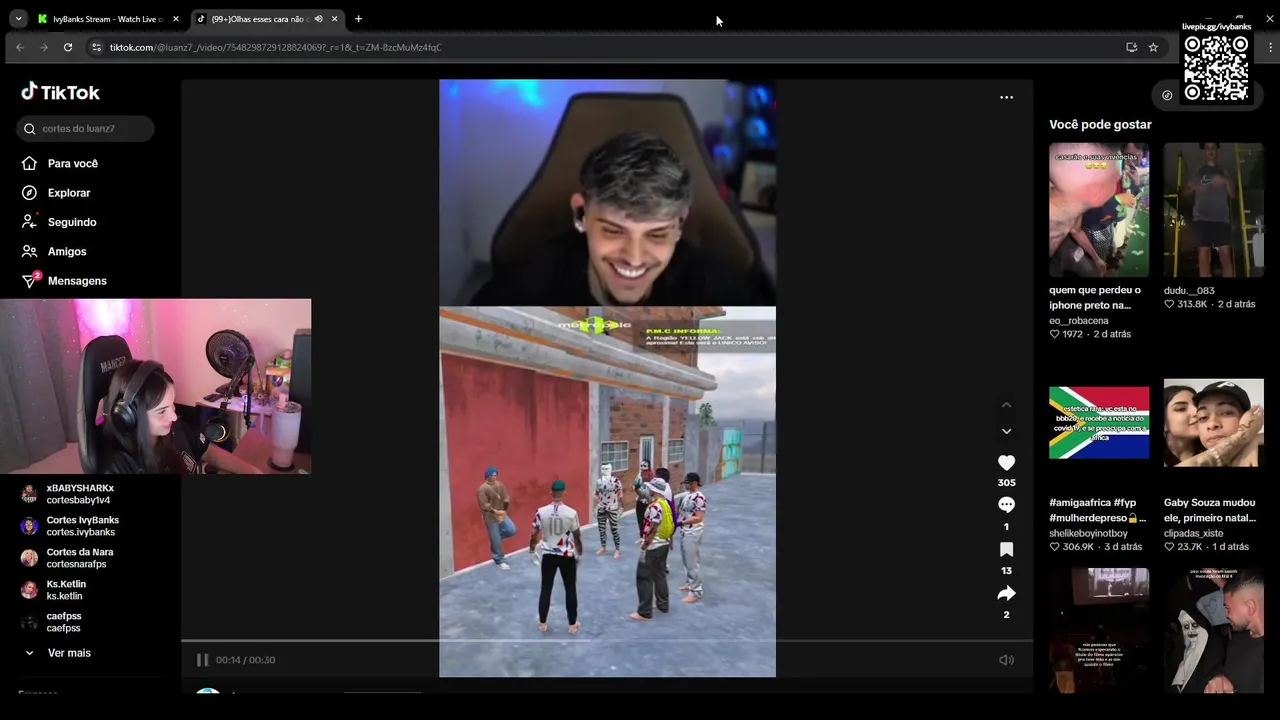Close the IvyBanks Stream tab
The image size is (1280, 720).
176,19
